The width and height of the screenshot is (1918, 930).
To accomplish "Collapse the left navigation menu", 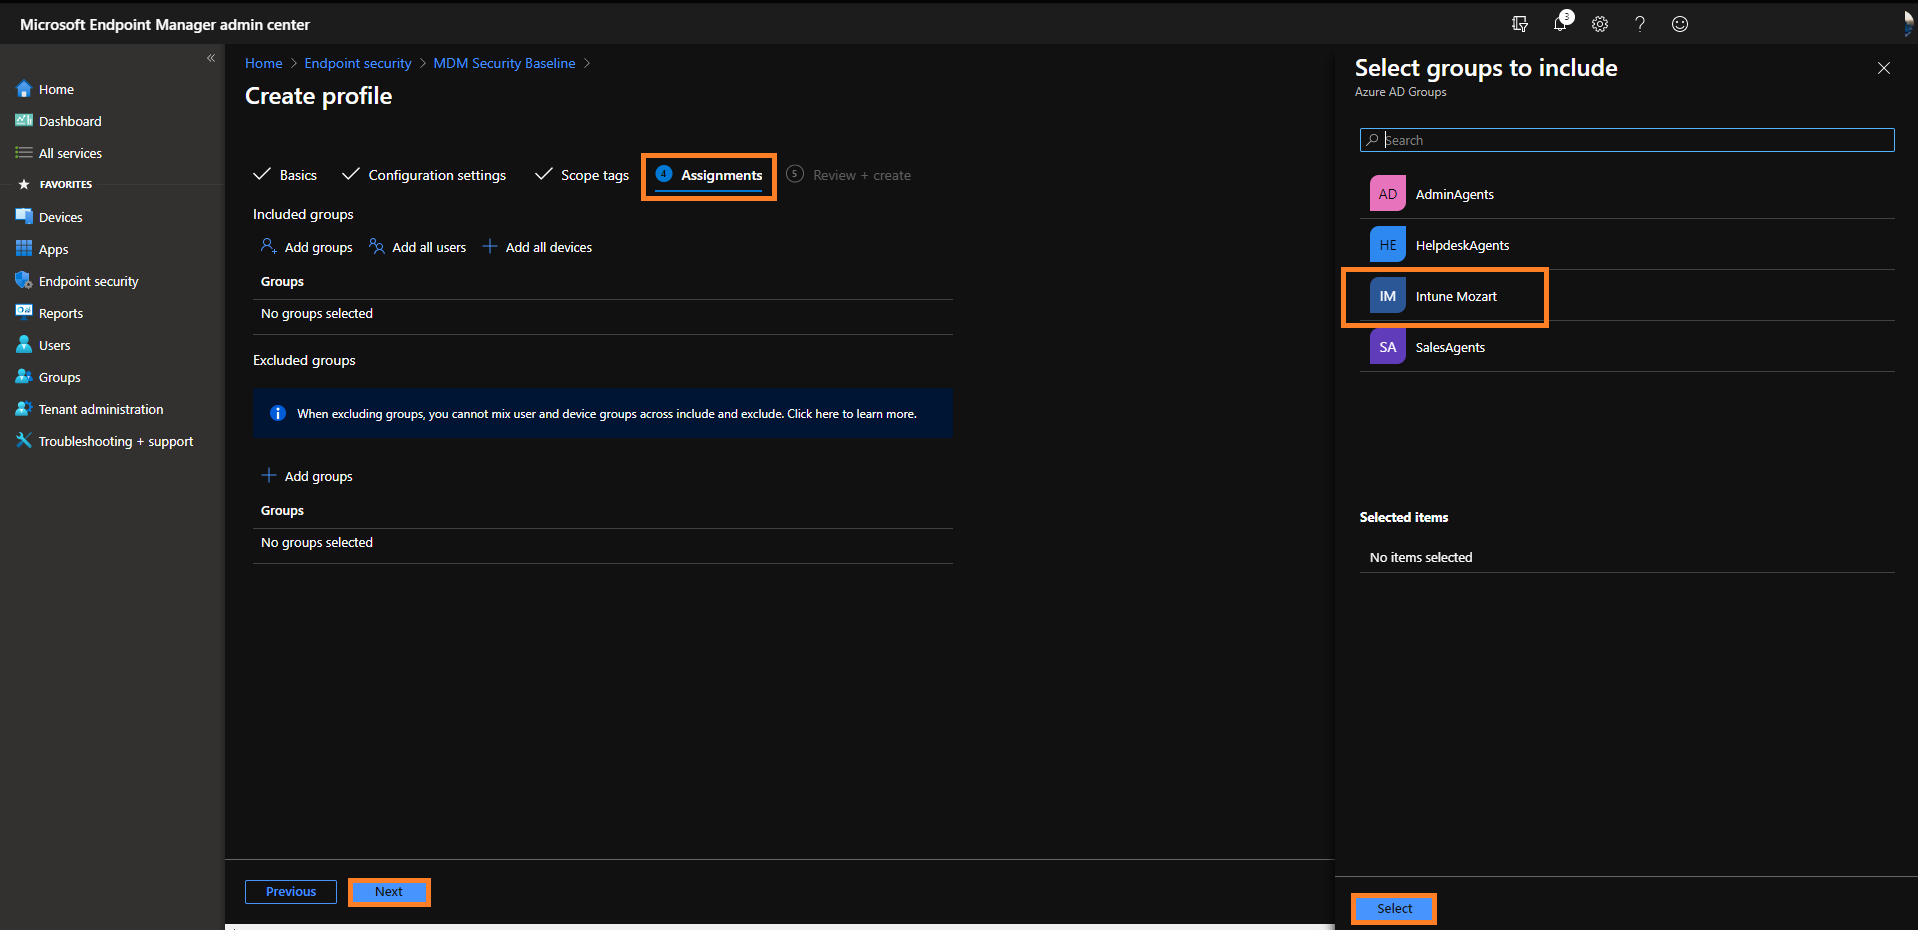I will (x=211, y=58).
